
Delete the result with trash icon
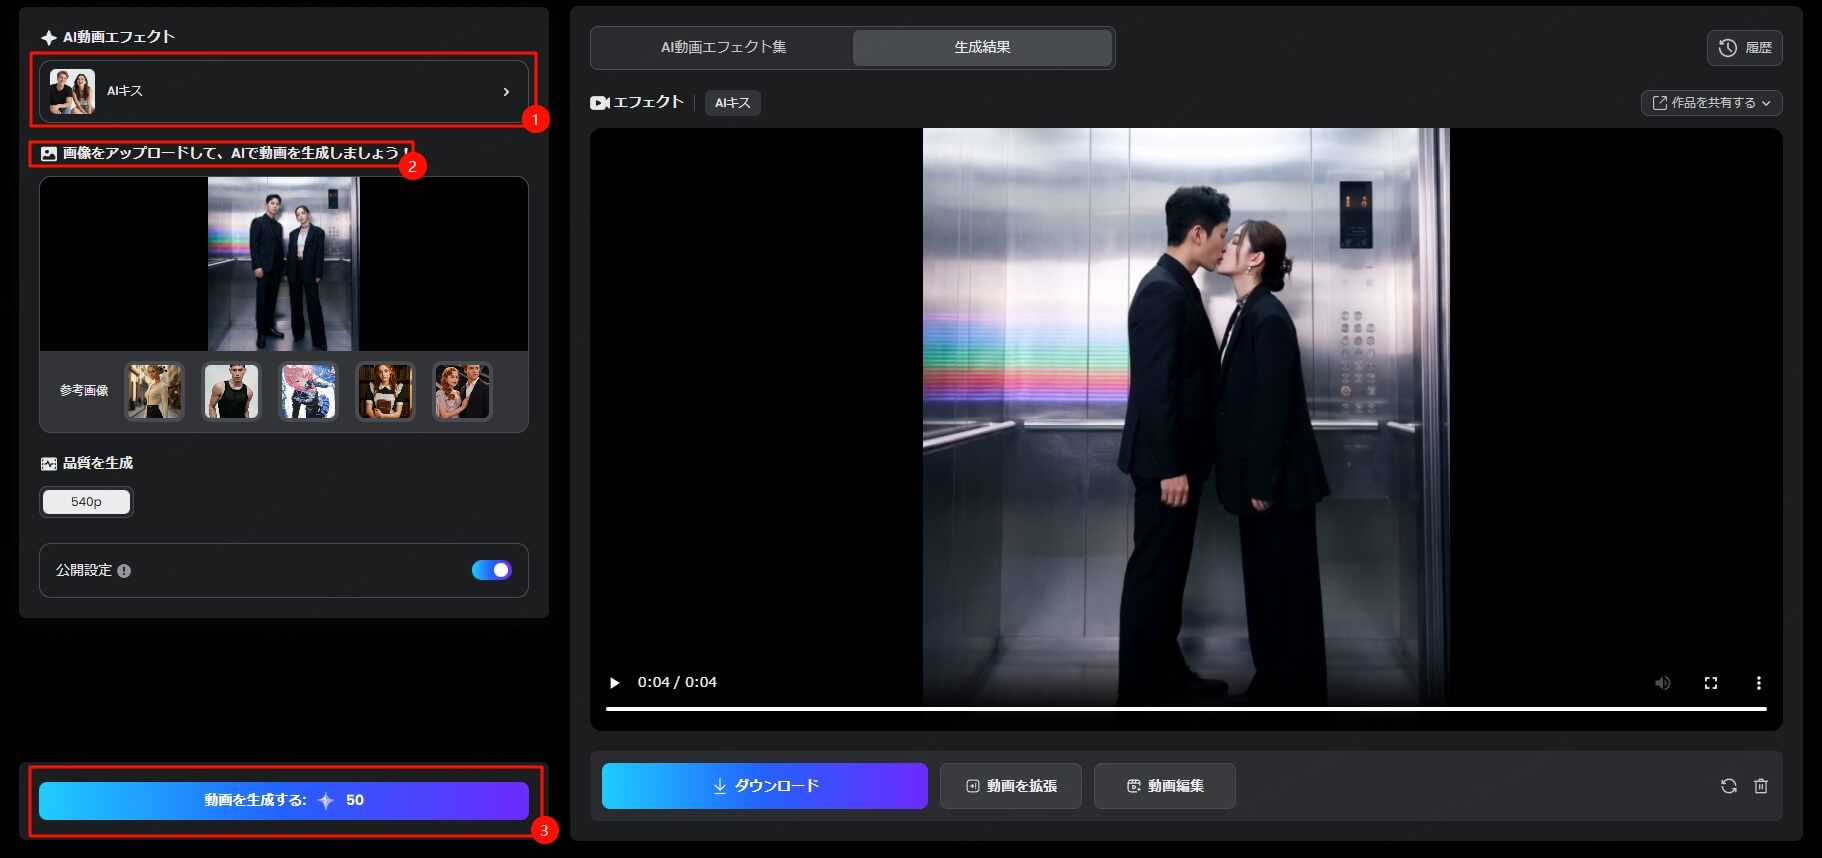(x=1761, y=786)
